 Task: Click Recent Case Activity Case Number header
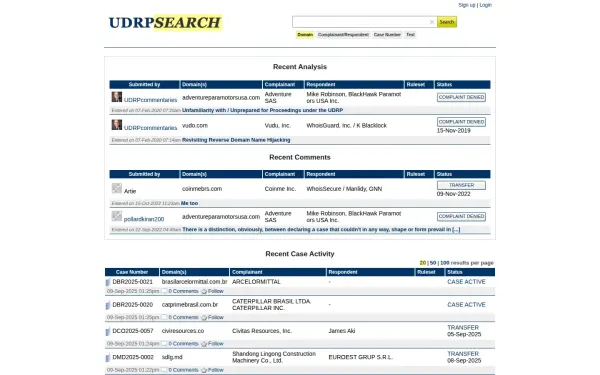132,272
